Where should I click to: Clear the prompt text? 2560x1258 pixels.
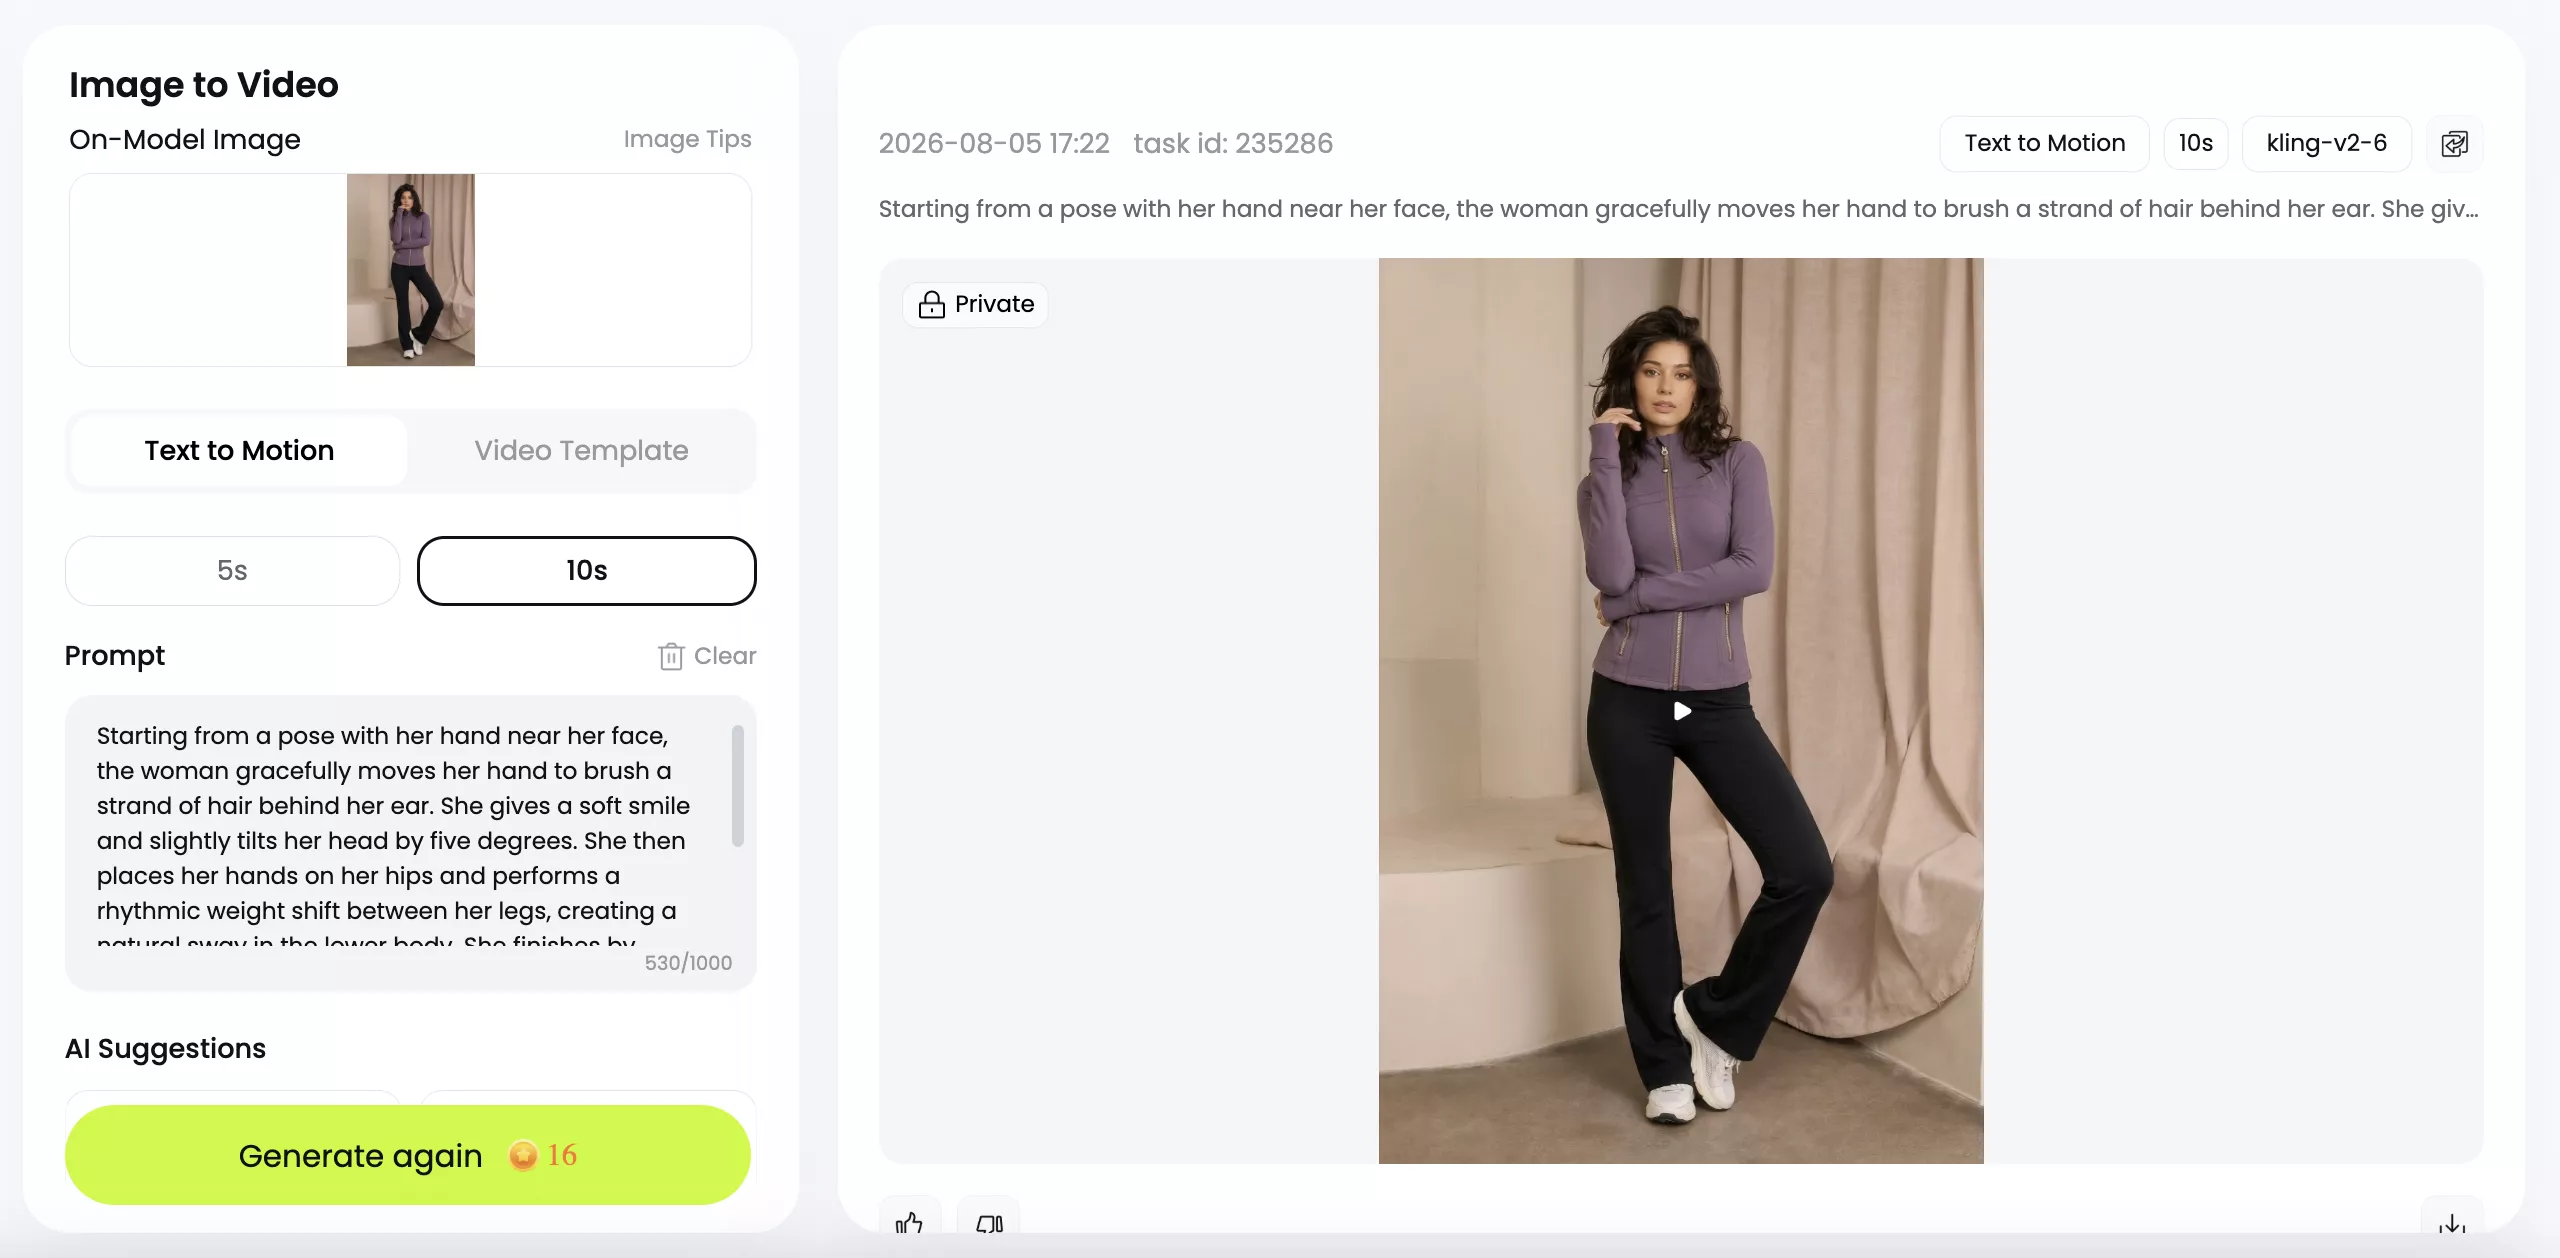(x=707, y=656)
